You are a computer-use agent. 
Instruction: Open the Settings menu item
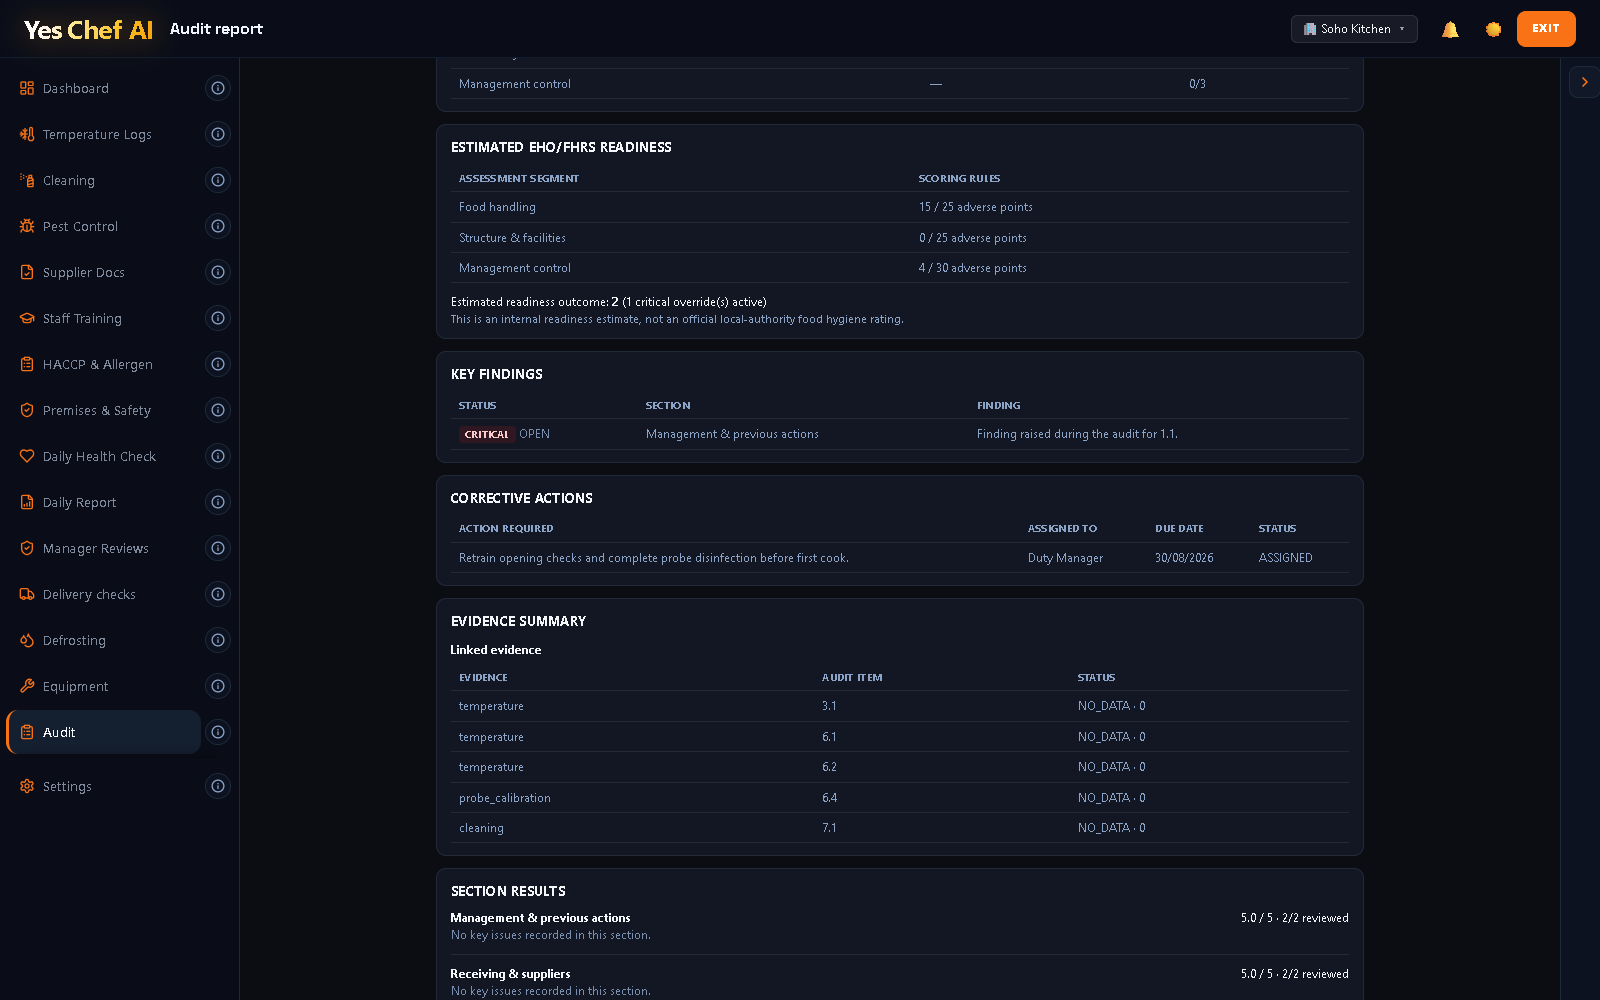104,786
